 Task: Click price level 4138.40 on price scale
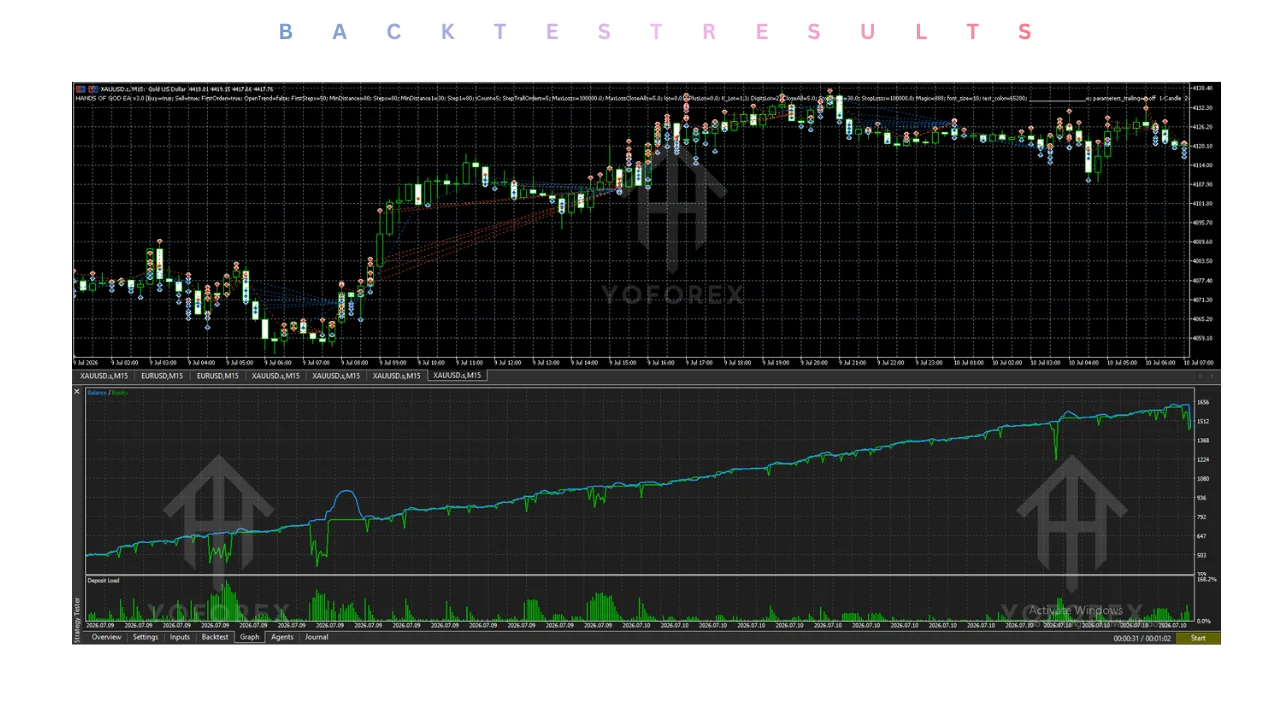click(x=1204, y=89)
